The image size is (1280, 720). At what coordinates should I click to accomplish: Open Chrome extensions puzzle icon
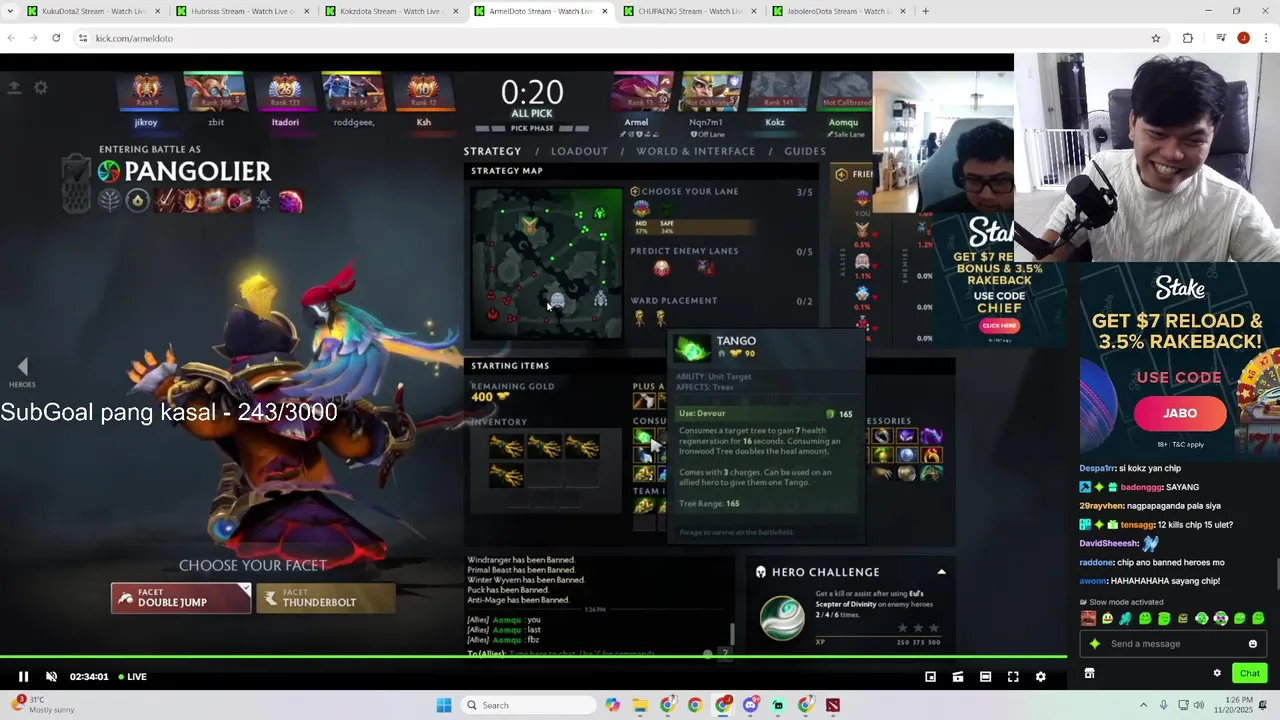(x=1188, y=38)
